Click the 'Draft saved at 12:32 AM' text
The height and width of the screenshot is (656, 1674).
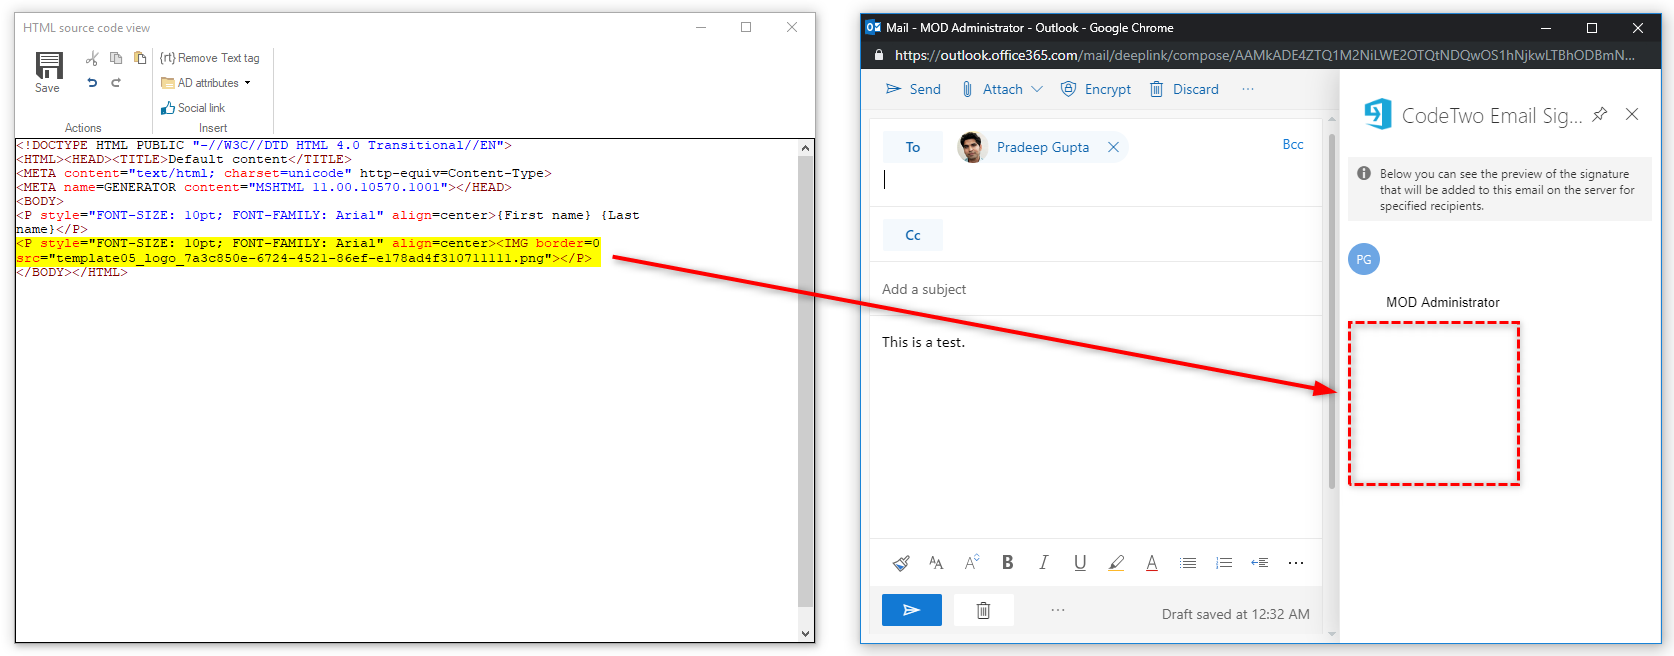coord(1235,614)
